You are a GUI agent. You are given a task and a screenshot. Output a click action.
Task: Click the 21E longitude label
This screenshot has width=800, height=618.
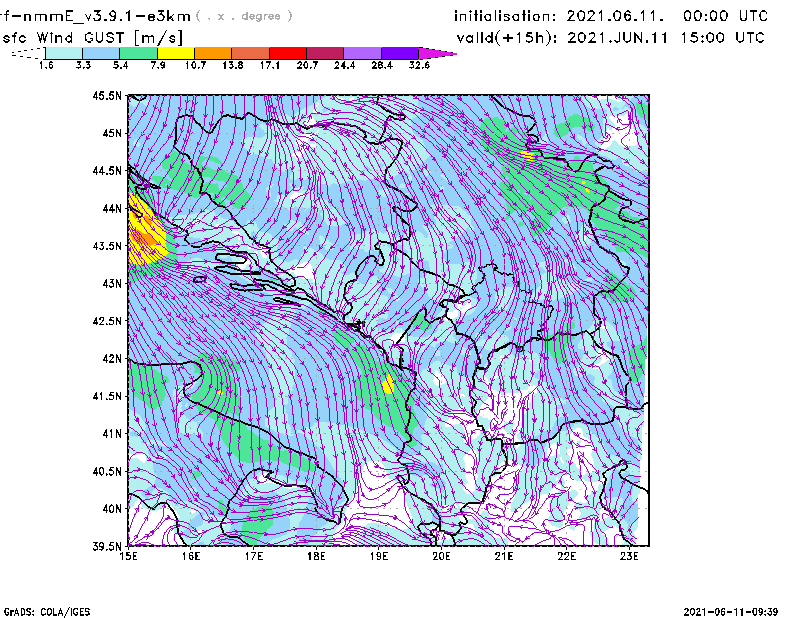(x=504, y=556)
